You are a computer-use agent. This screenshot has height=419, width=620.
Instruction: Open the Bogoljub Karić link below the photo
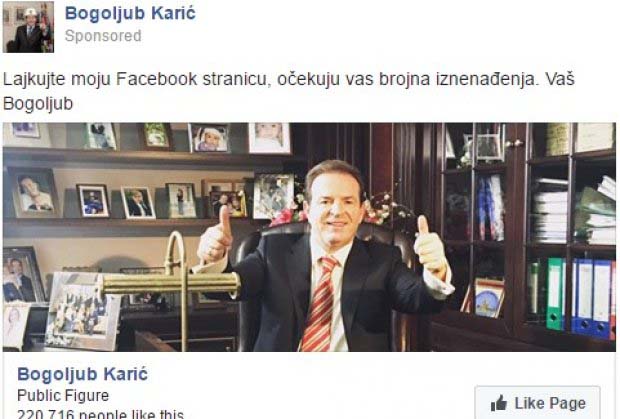point(83,374)
